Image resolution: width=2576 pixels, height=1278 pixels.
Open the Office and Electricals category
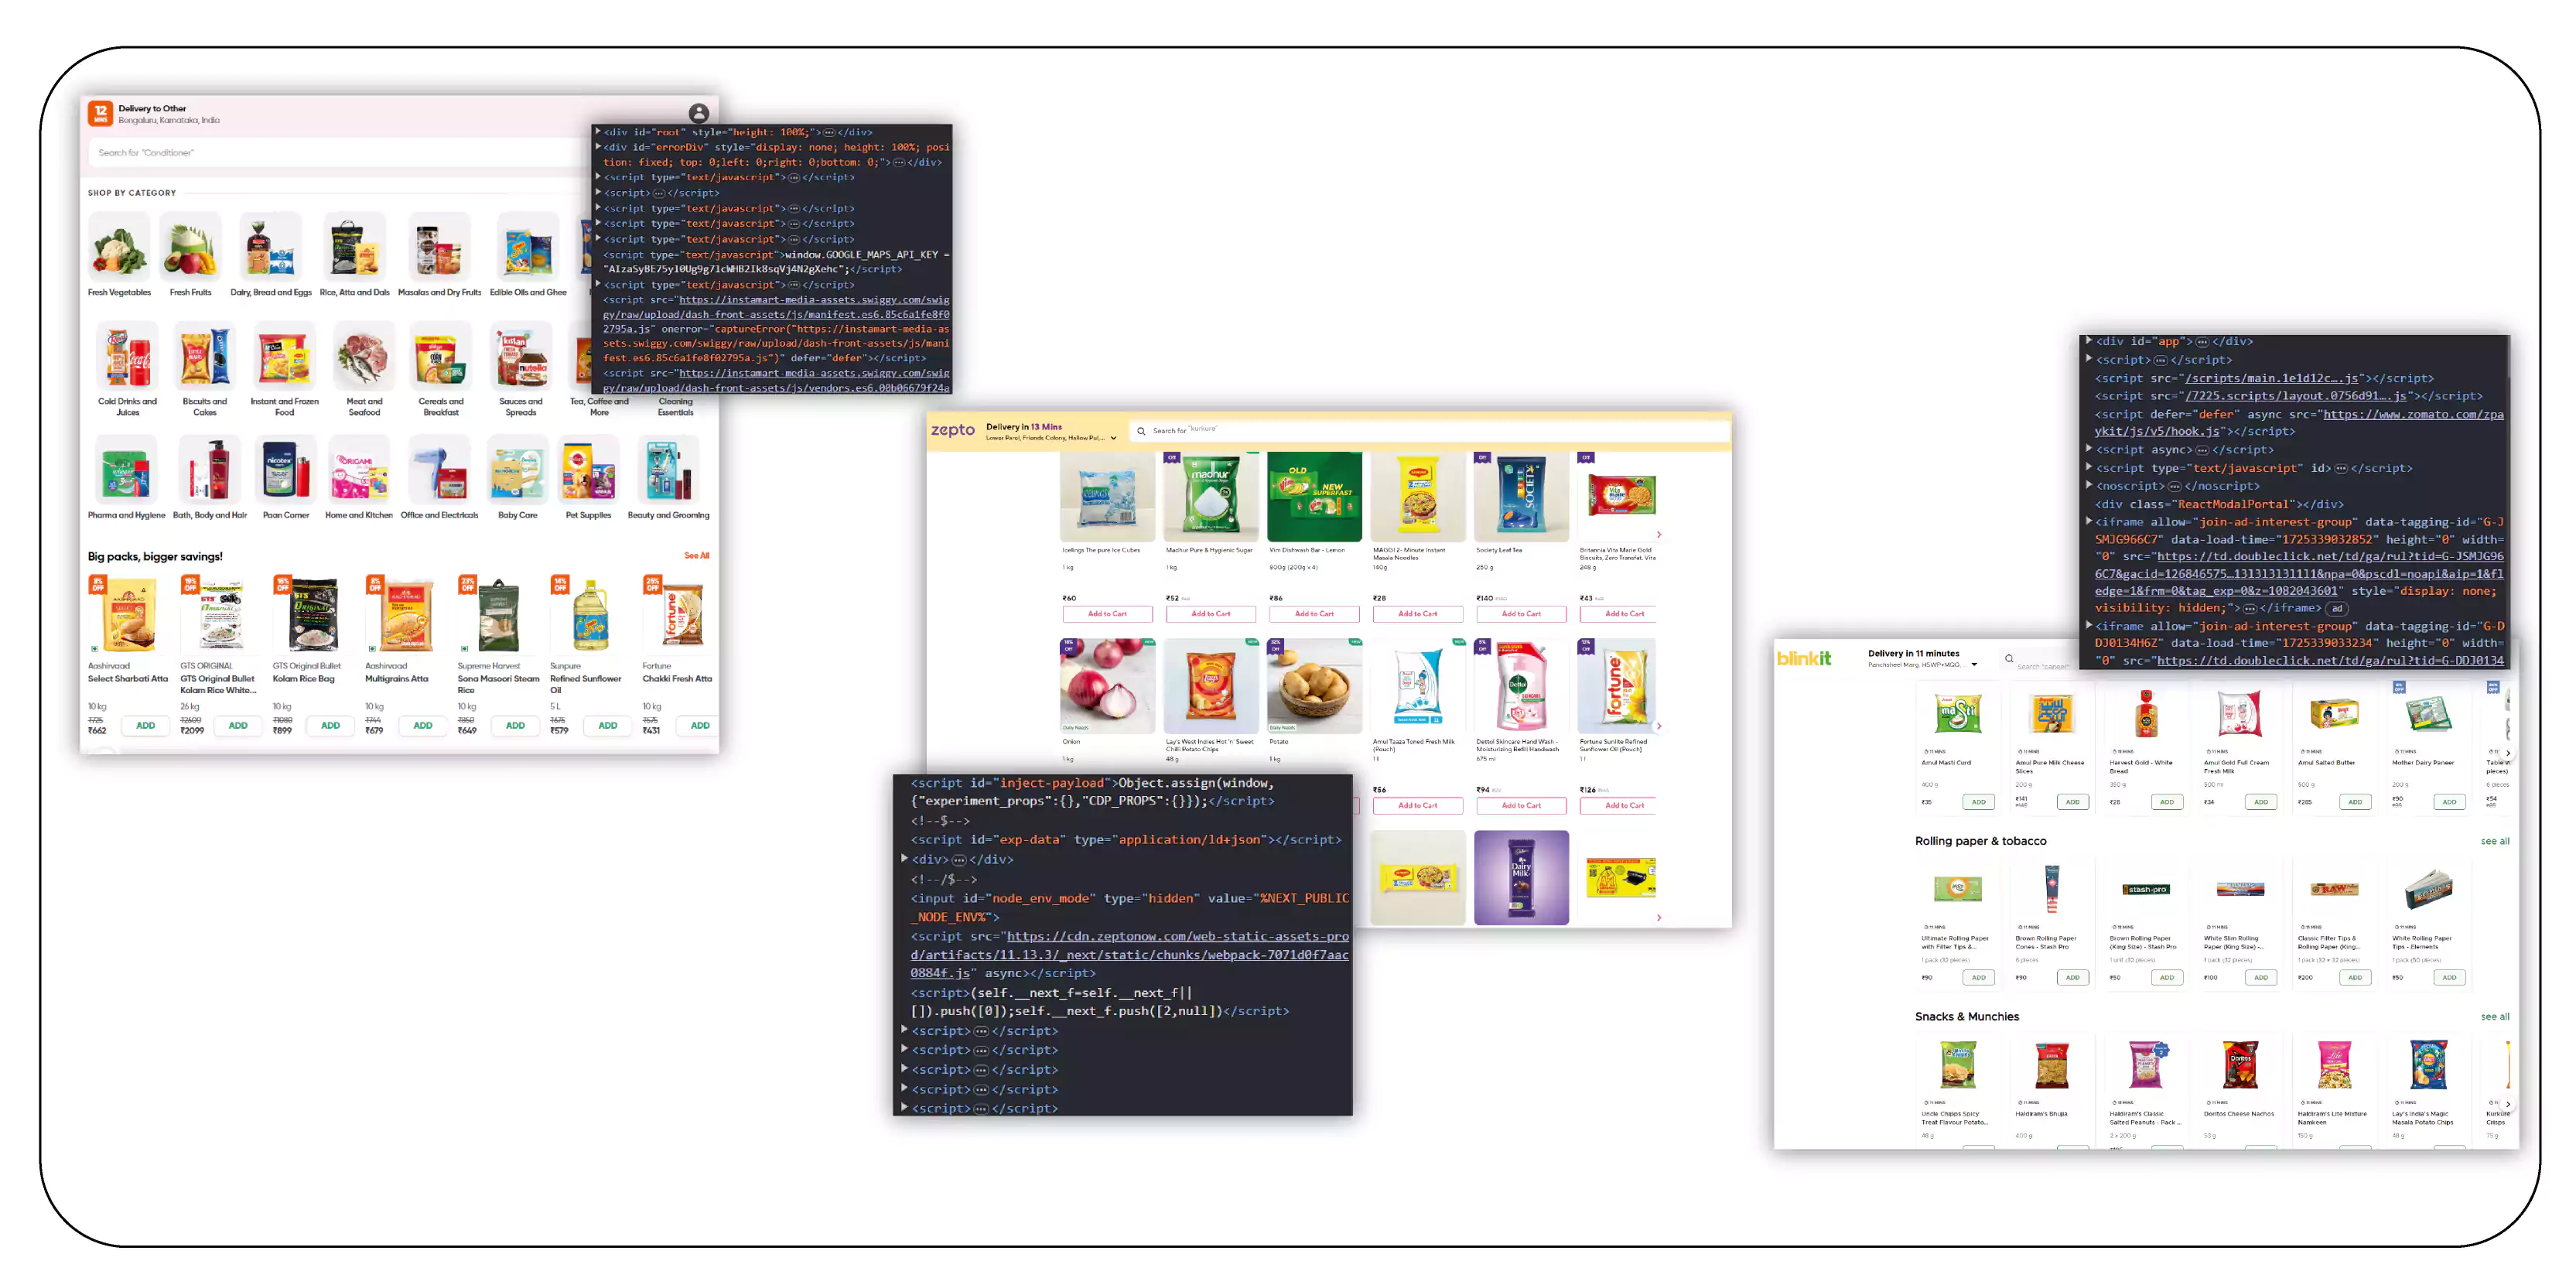pos(439,479)
